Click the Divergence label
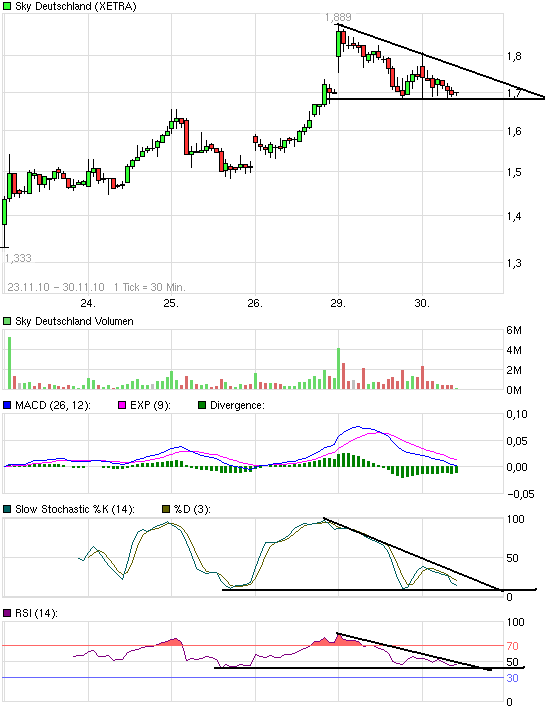Screen dimensions: 545x710 point(237,405)
